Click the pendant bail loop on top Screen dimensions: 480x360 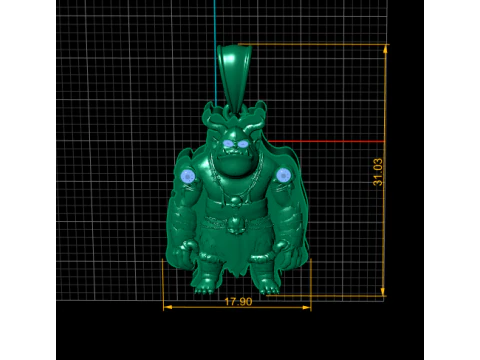coord(234,79)
